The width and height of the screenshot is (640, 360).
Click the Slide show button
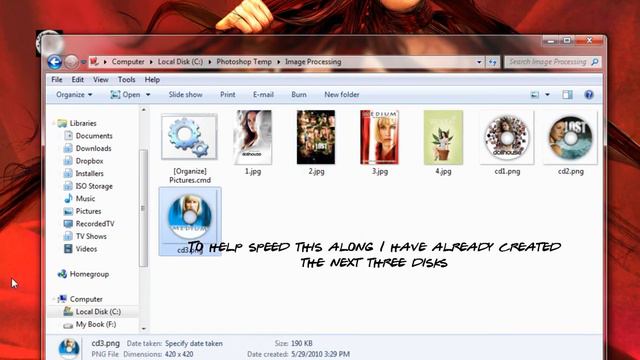(x=185, y=95)
